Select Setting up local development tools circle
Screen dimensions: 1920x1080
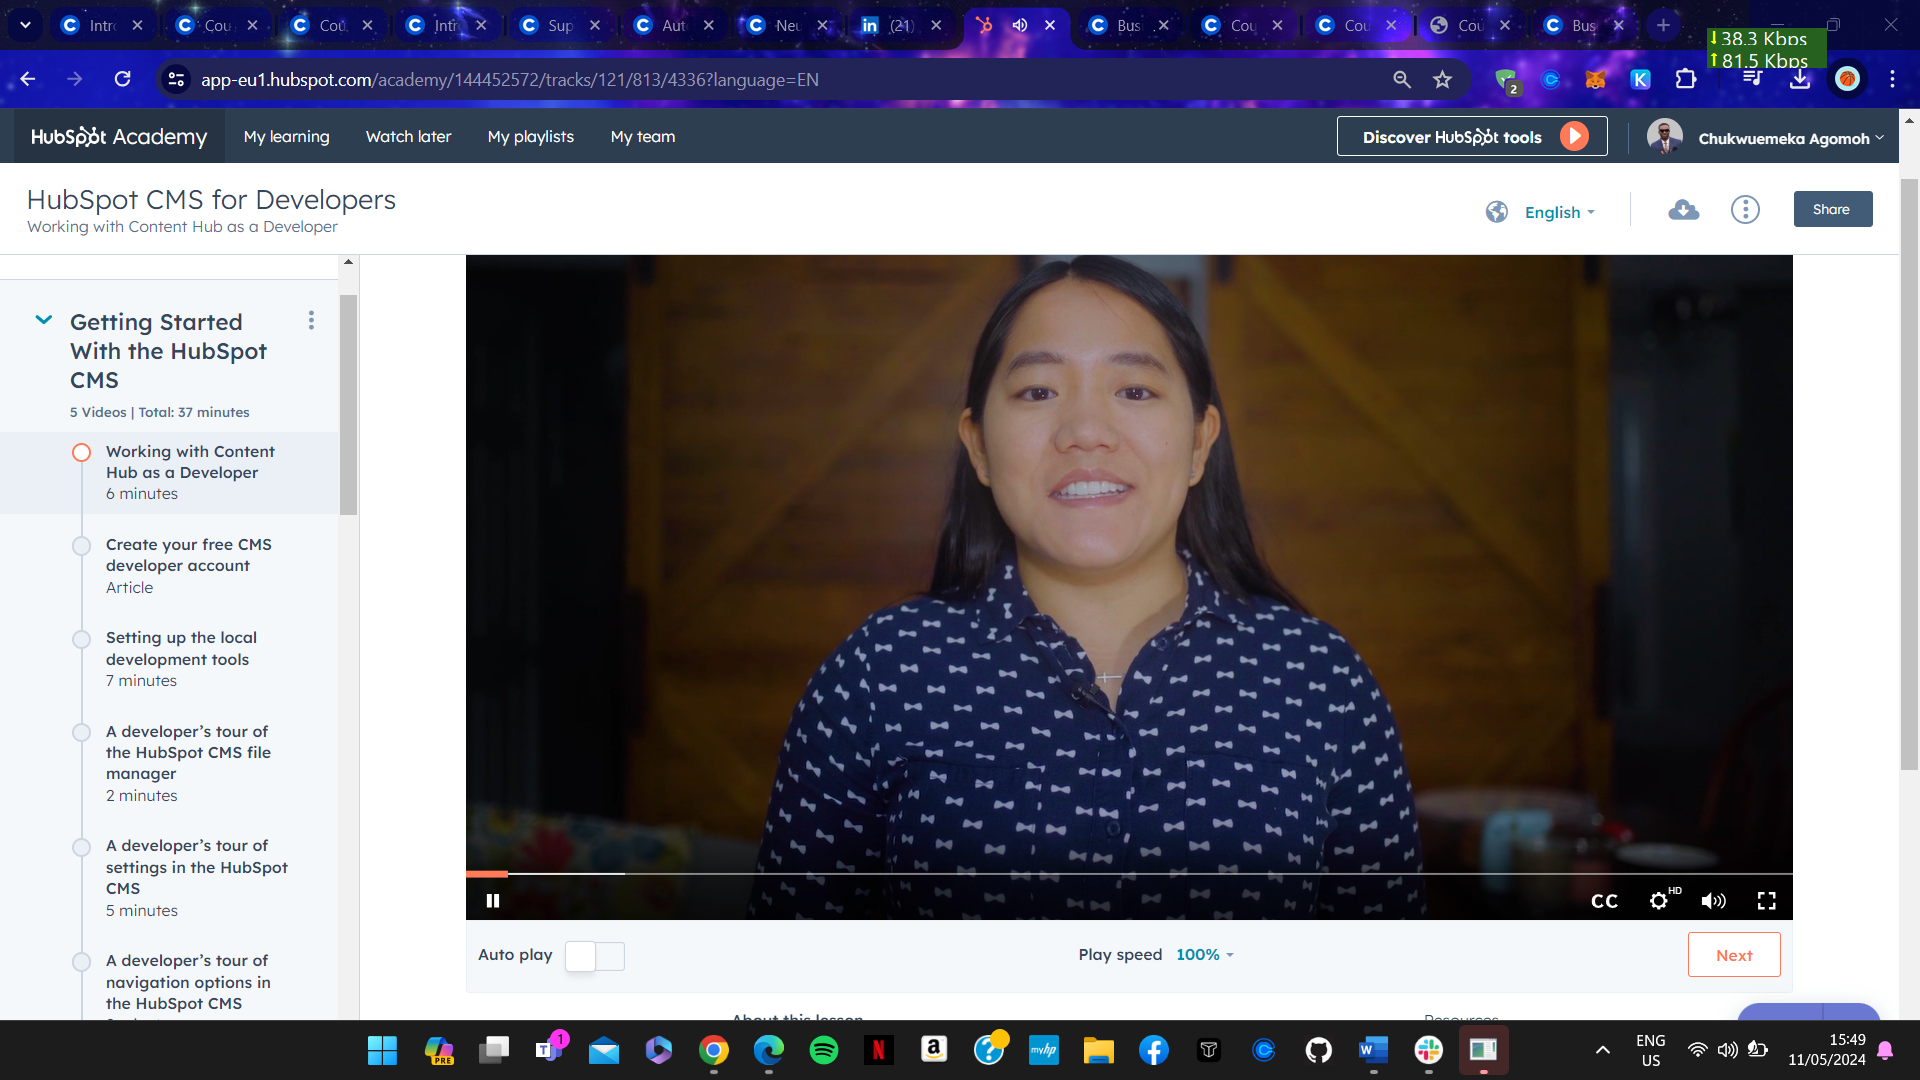coord(82,638)
